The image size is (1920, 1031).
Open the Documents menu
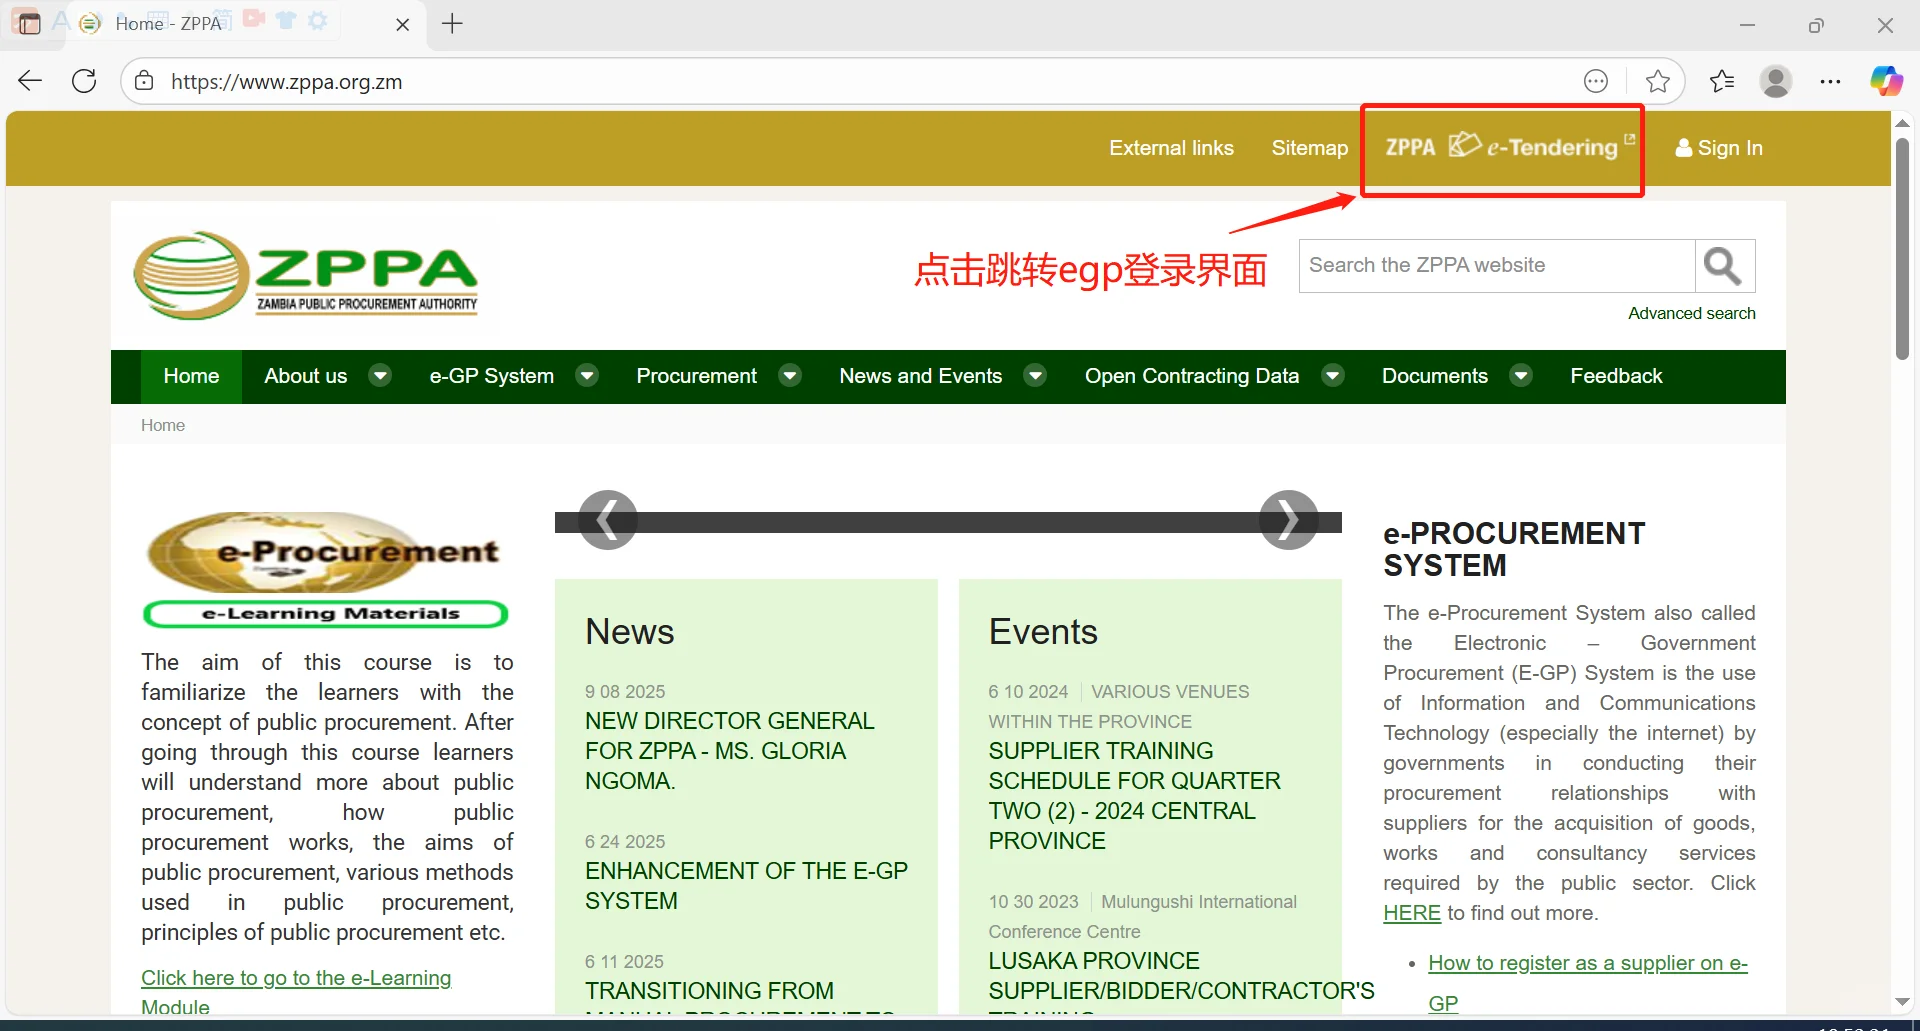[1434, 376]
